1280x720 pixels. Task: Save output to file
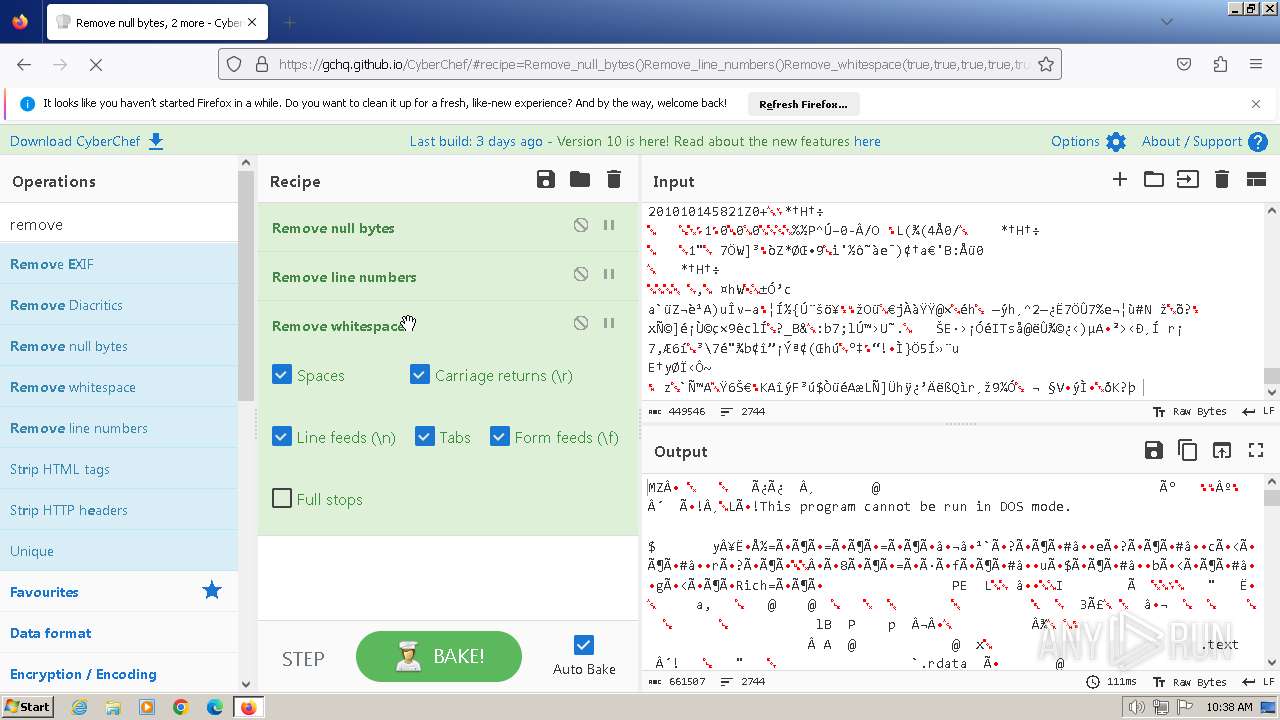tap(1153, 450)
